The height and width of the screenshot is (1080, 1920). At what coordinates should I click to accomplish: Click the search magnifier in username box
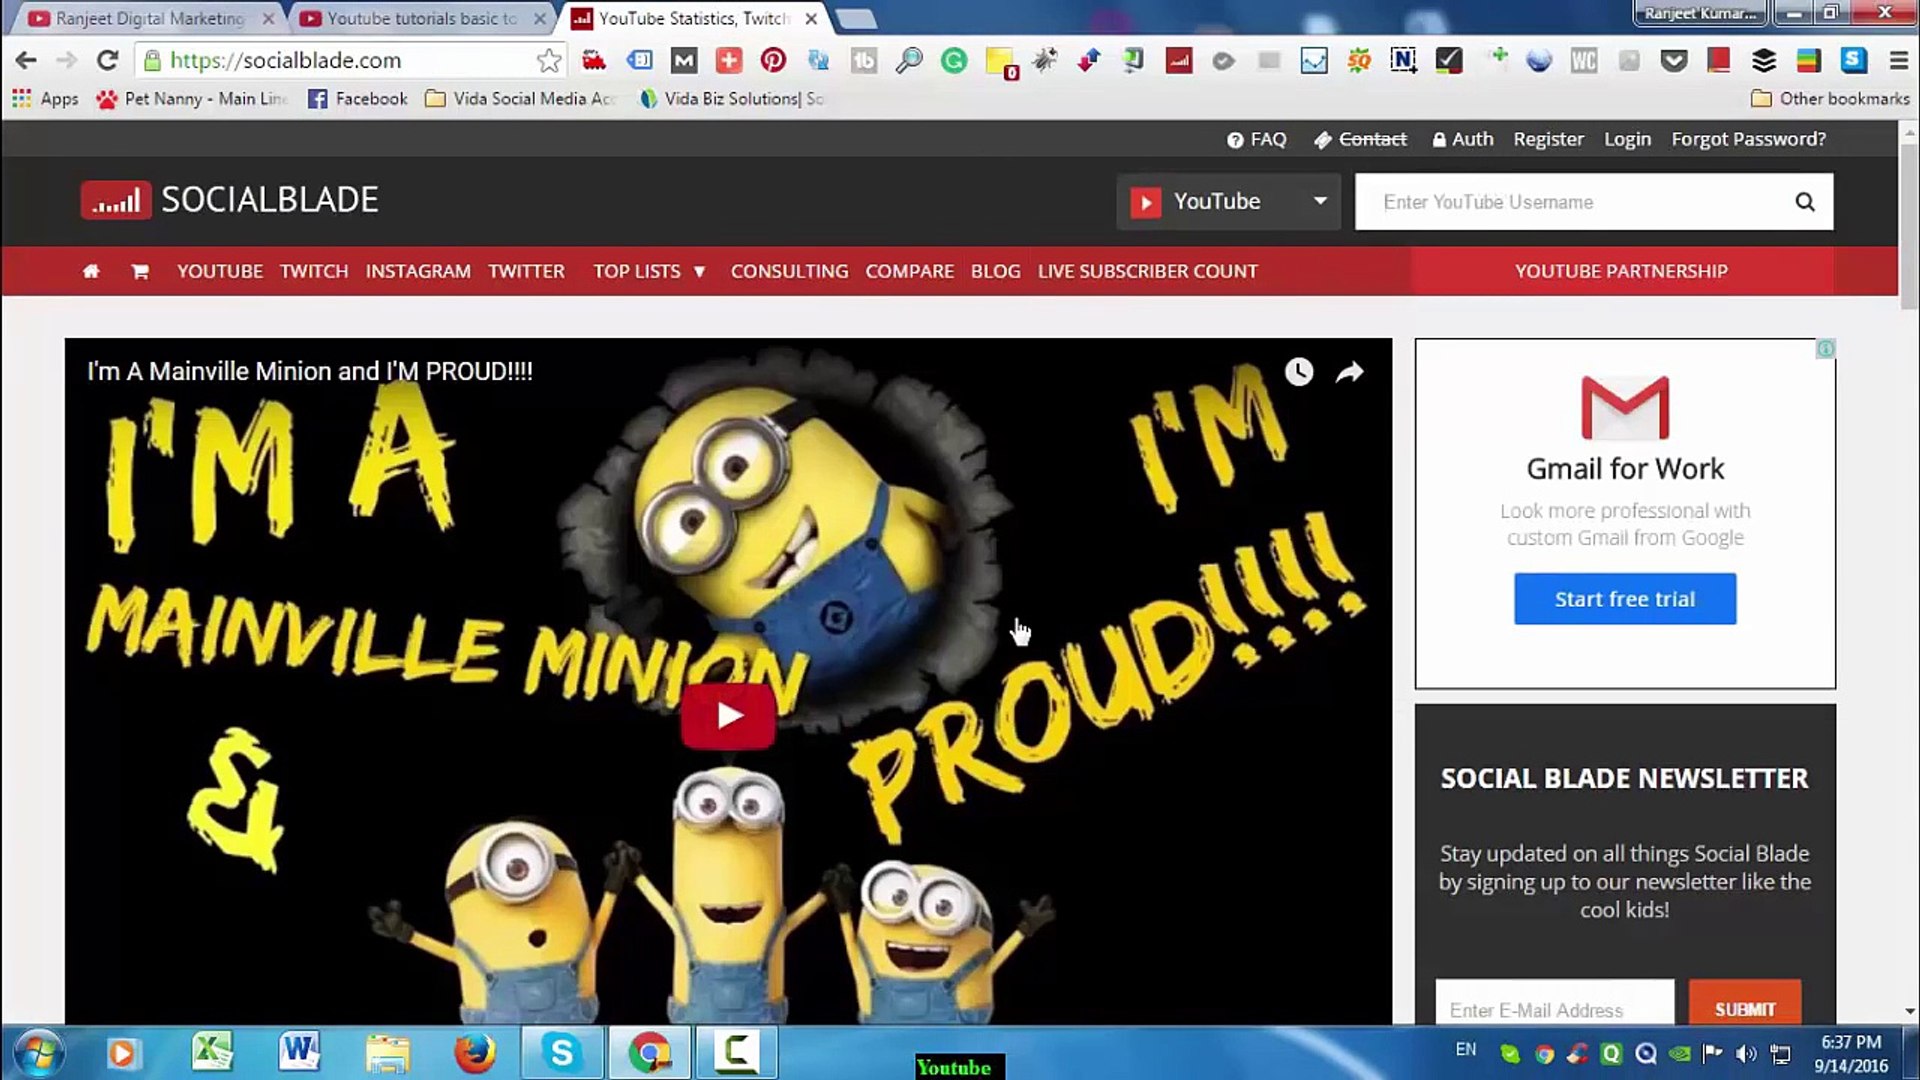pyautogui.click(x=1804, y=202)
